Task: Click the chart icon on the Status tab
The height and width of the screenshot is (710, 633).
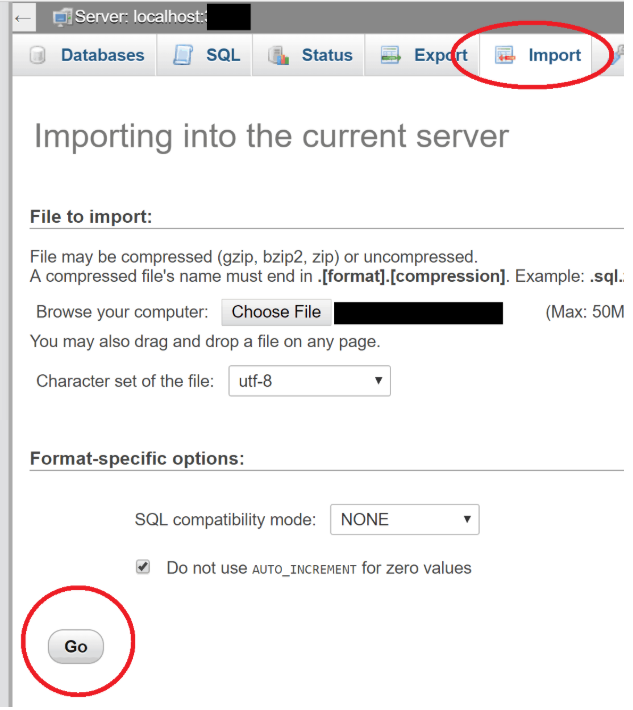Action: tap(278, 55)
